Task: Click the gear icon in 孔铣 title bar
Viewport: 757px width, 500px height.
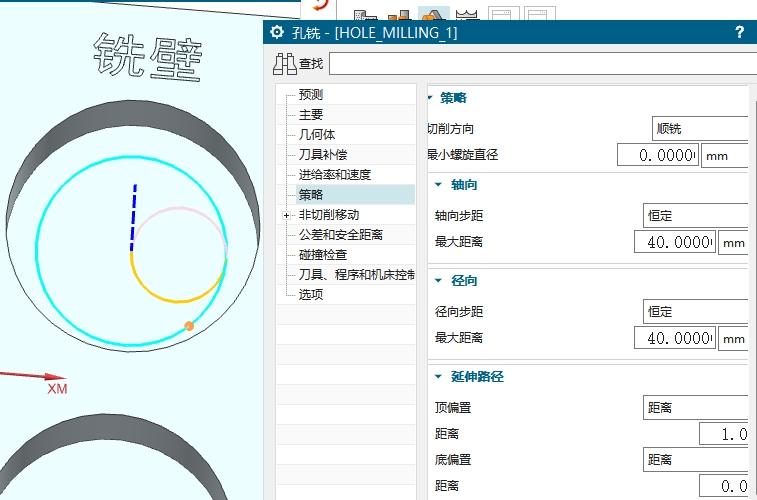Action: tap(277, 32)
